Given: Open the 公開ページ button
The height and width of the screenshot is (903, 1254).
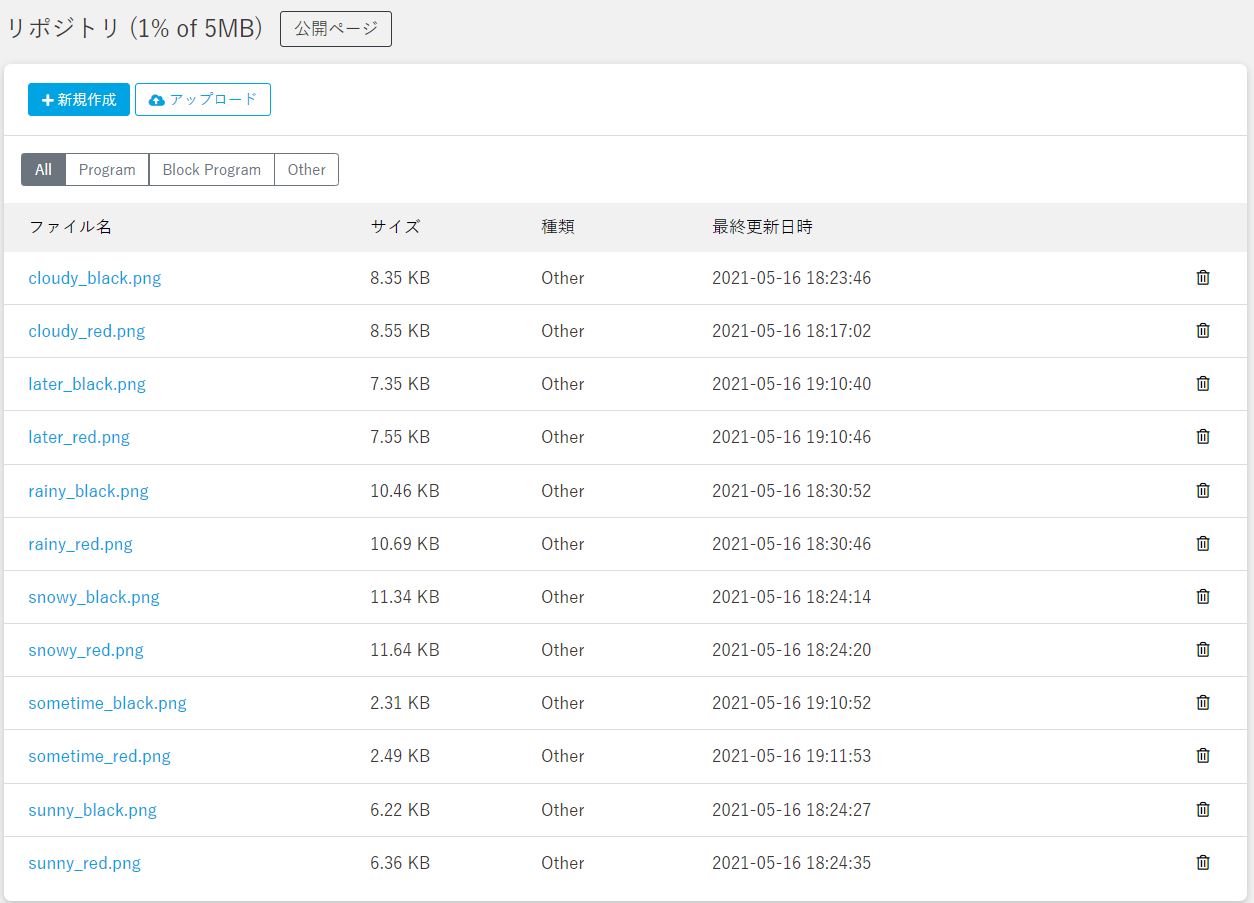Looking at the screenshot, I should pos(336,29).
